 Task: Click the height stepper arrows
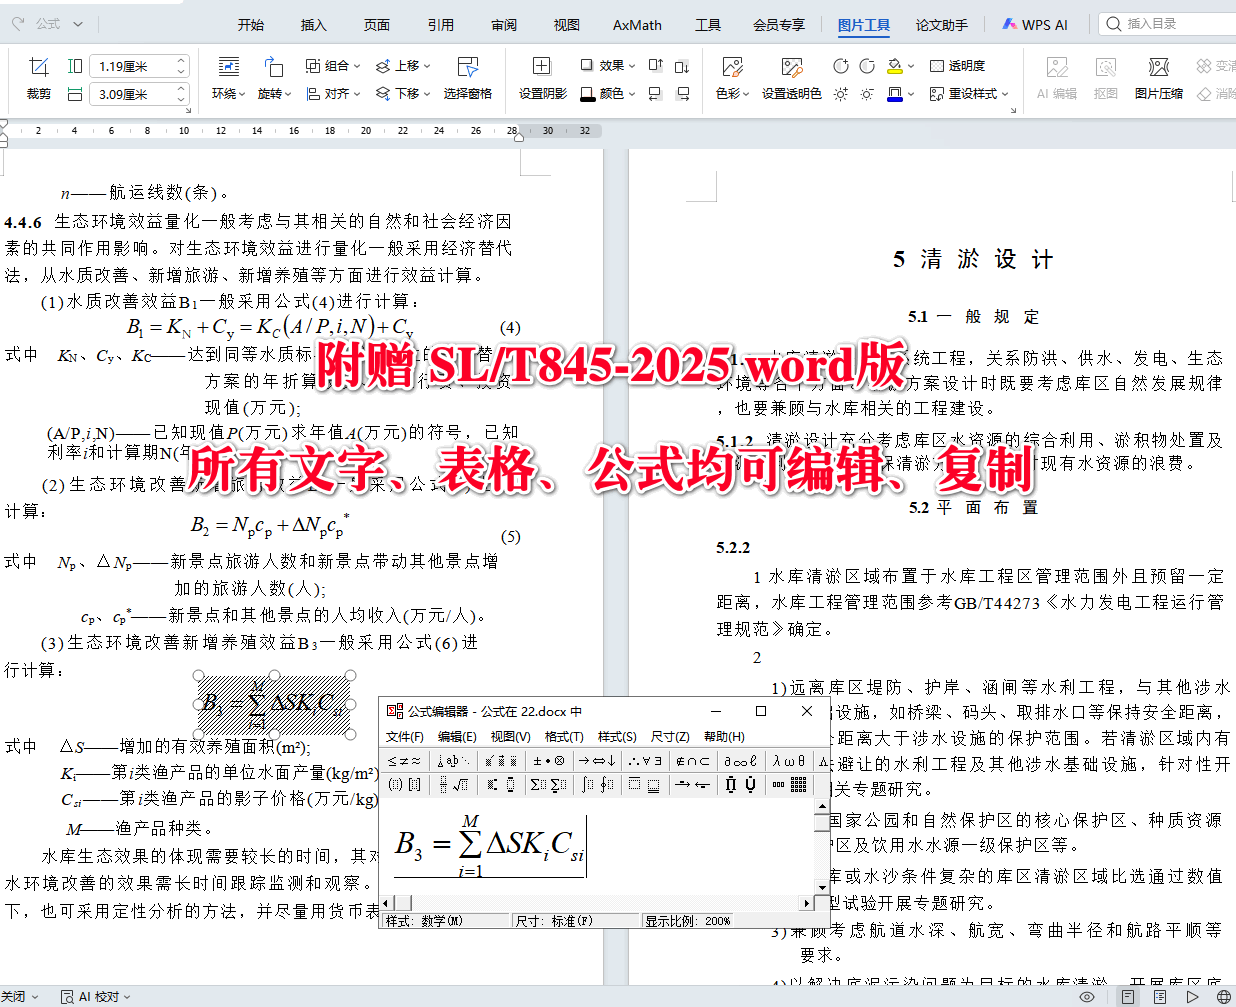181,66
